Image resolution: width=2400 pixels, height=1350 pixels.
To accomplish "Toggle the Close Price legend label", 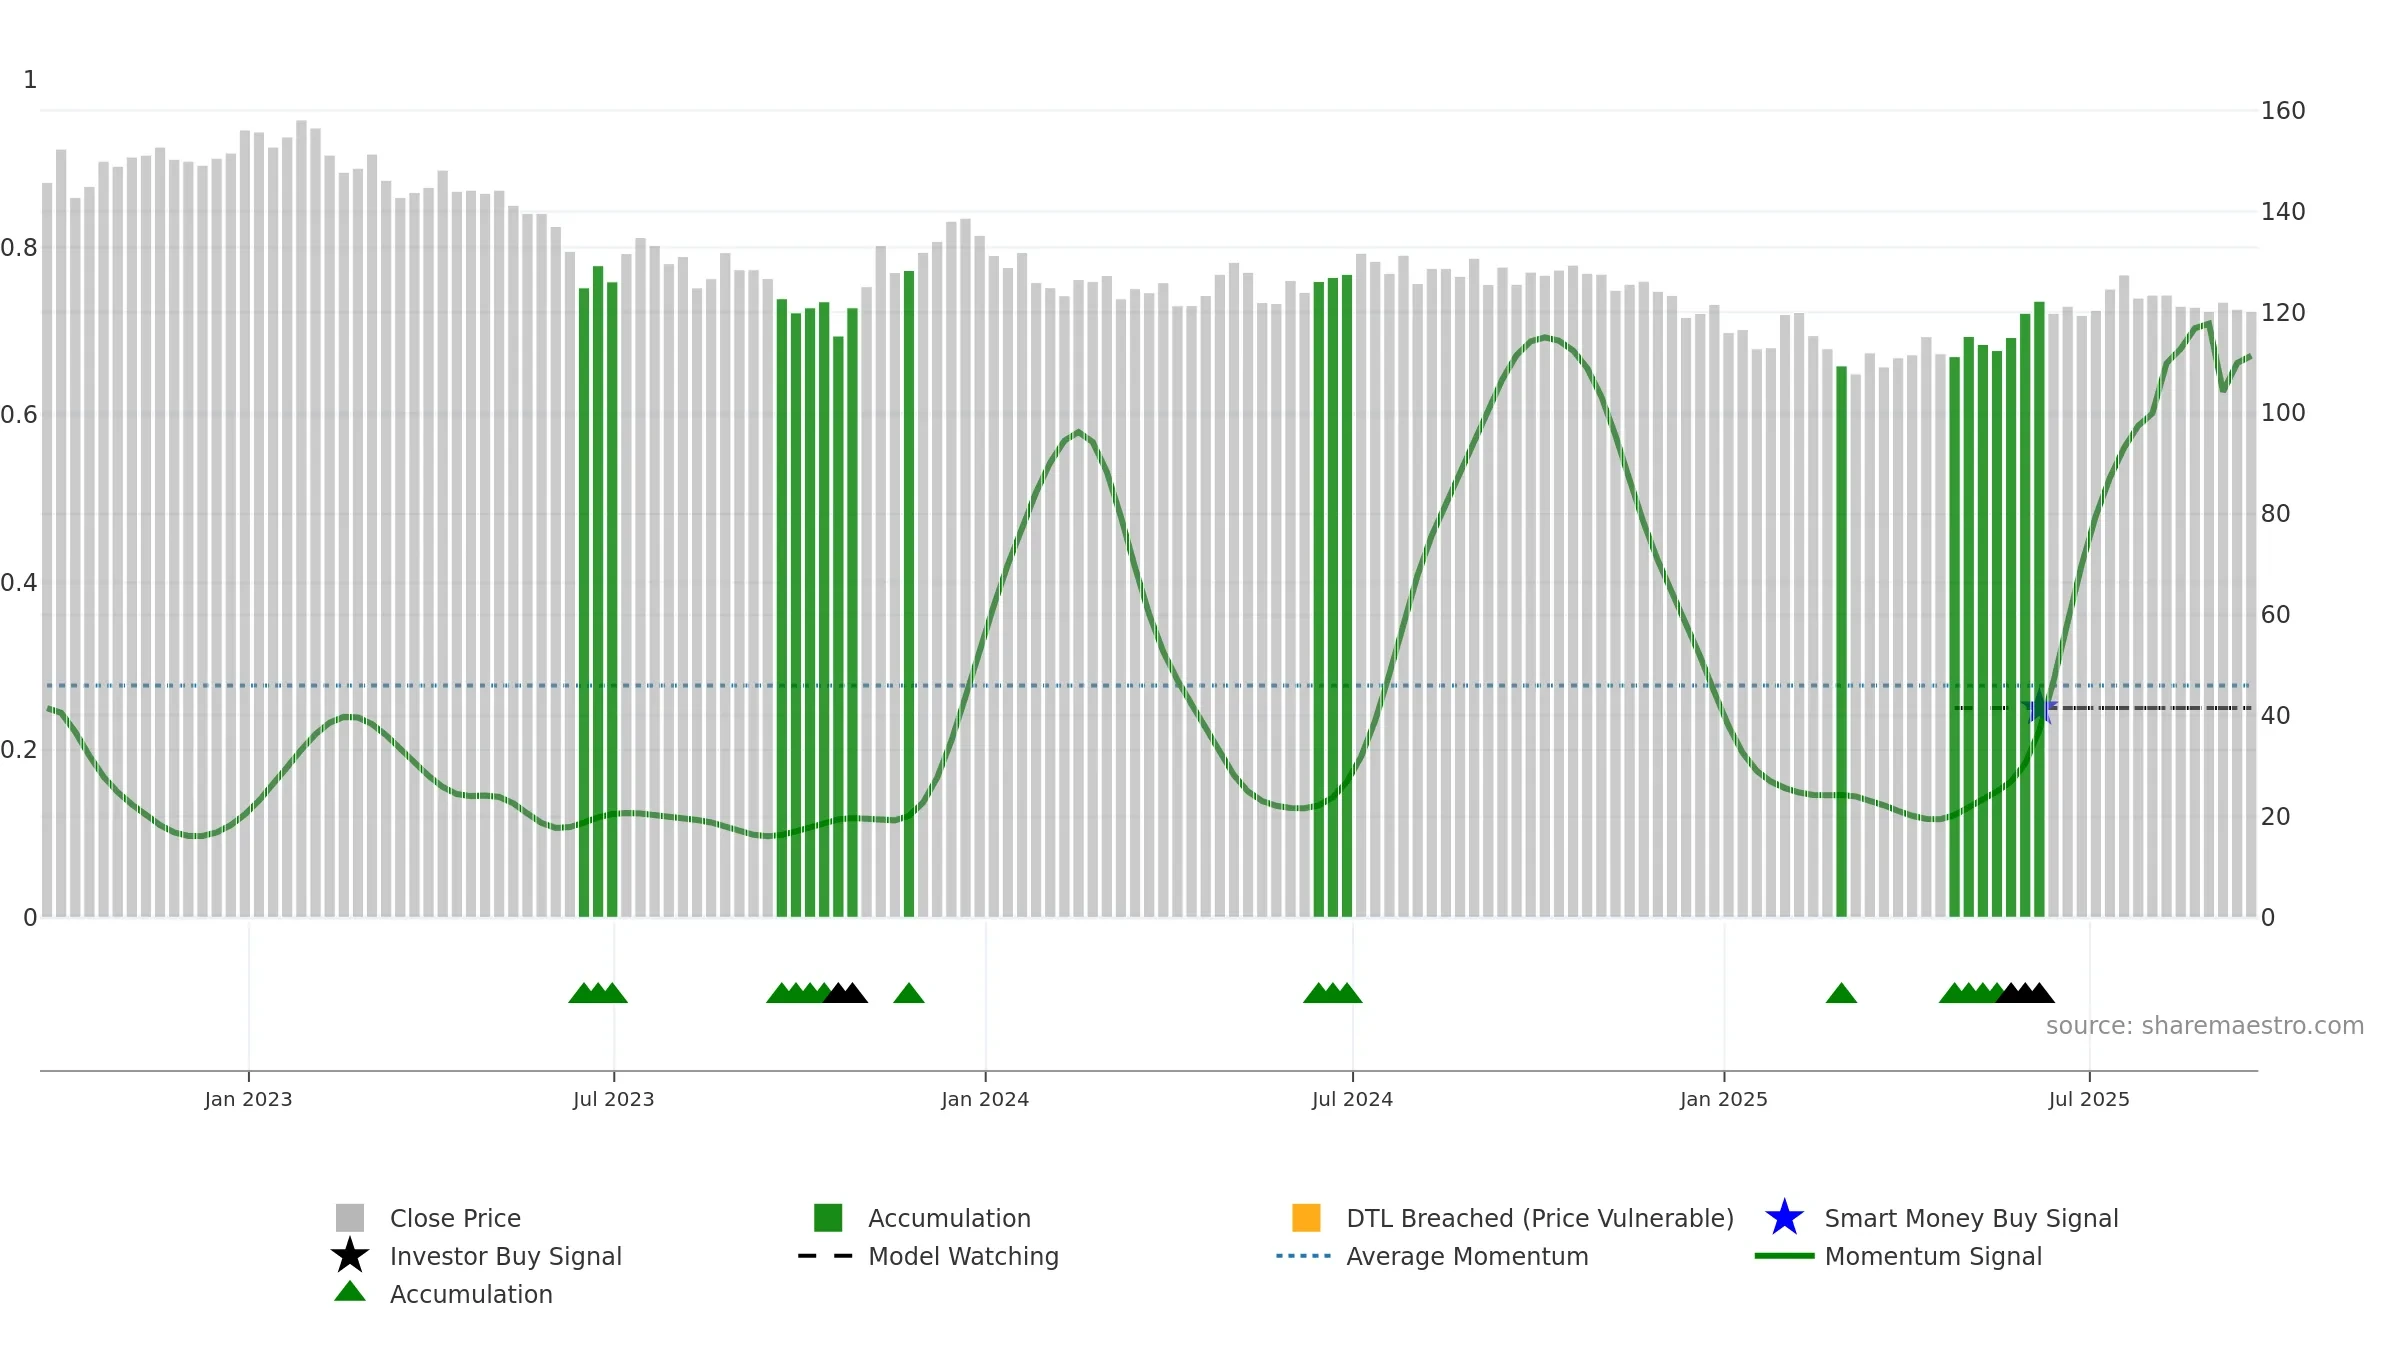I will (455, 1218).
